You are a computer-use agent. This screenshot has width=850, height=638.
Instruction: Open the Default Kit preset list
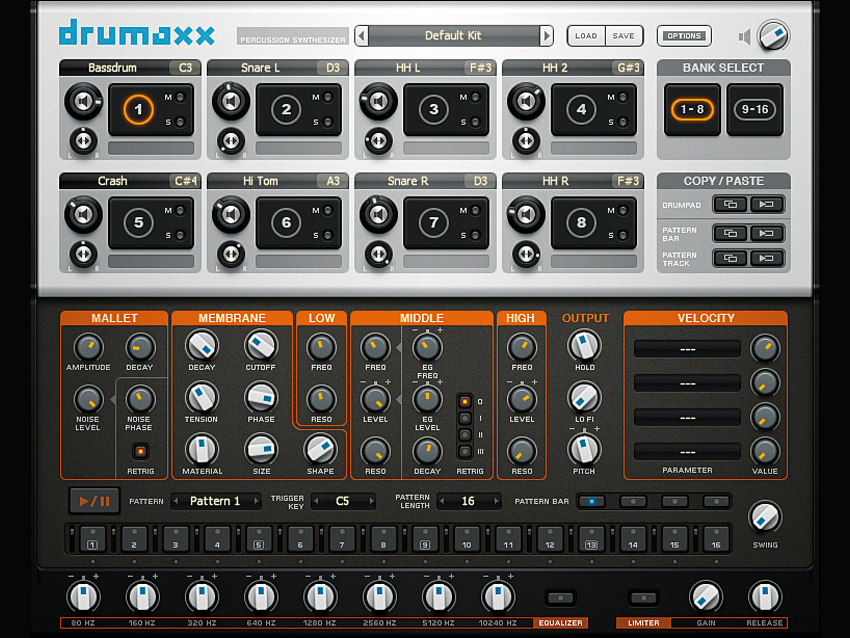454,36
